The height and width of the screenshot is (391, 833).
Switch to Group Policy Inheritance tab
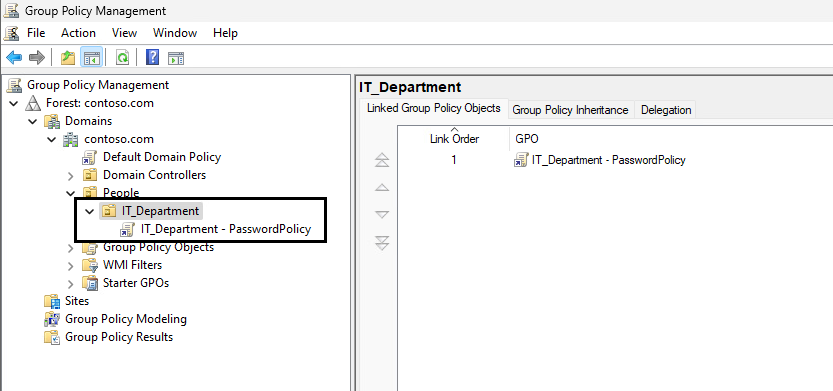coord(570,110)
